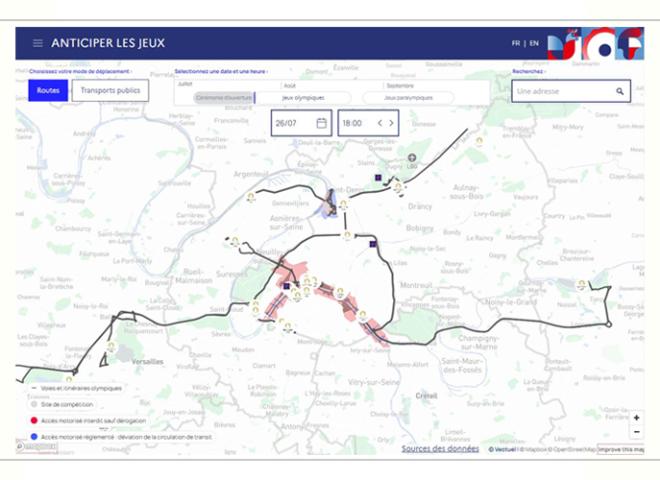Select venue marker near Vaires at east

[x=582, y=285]
